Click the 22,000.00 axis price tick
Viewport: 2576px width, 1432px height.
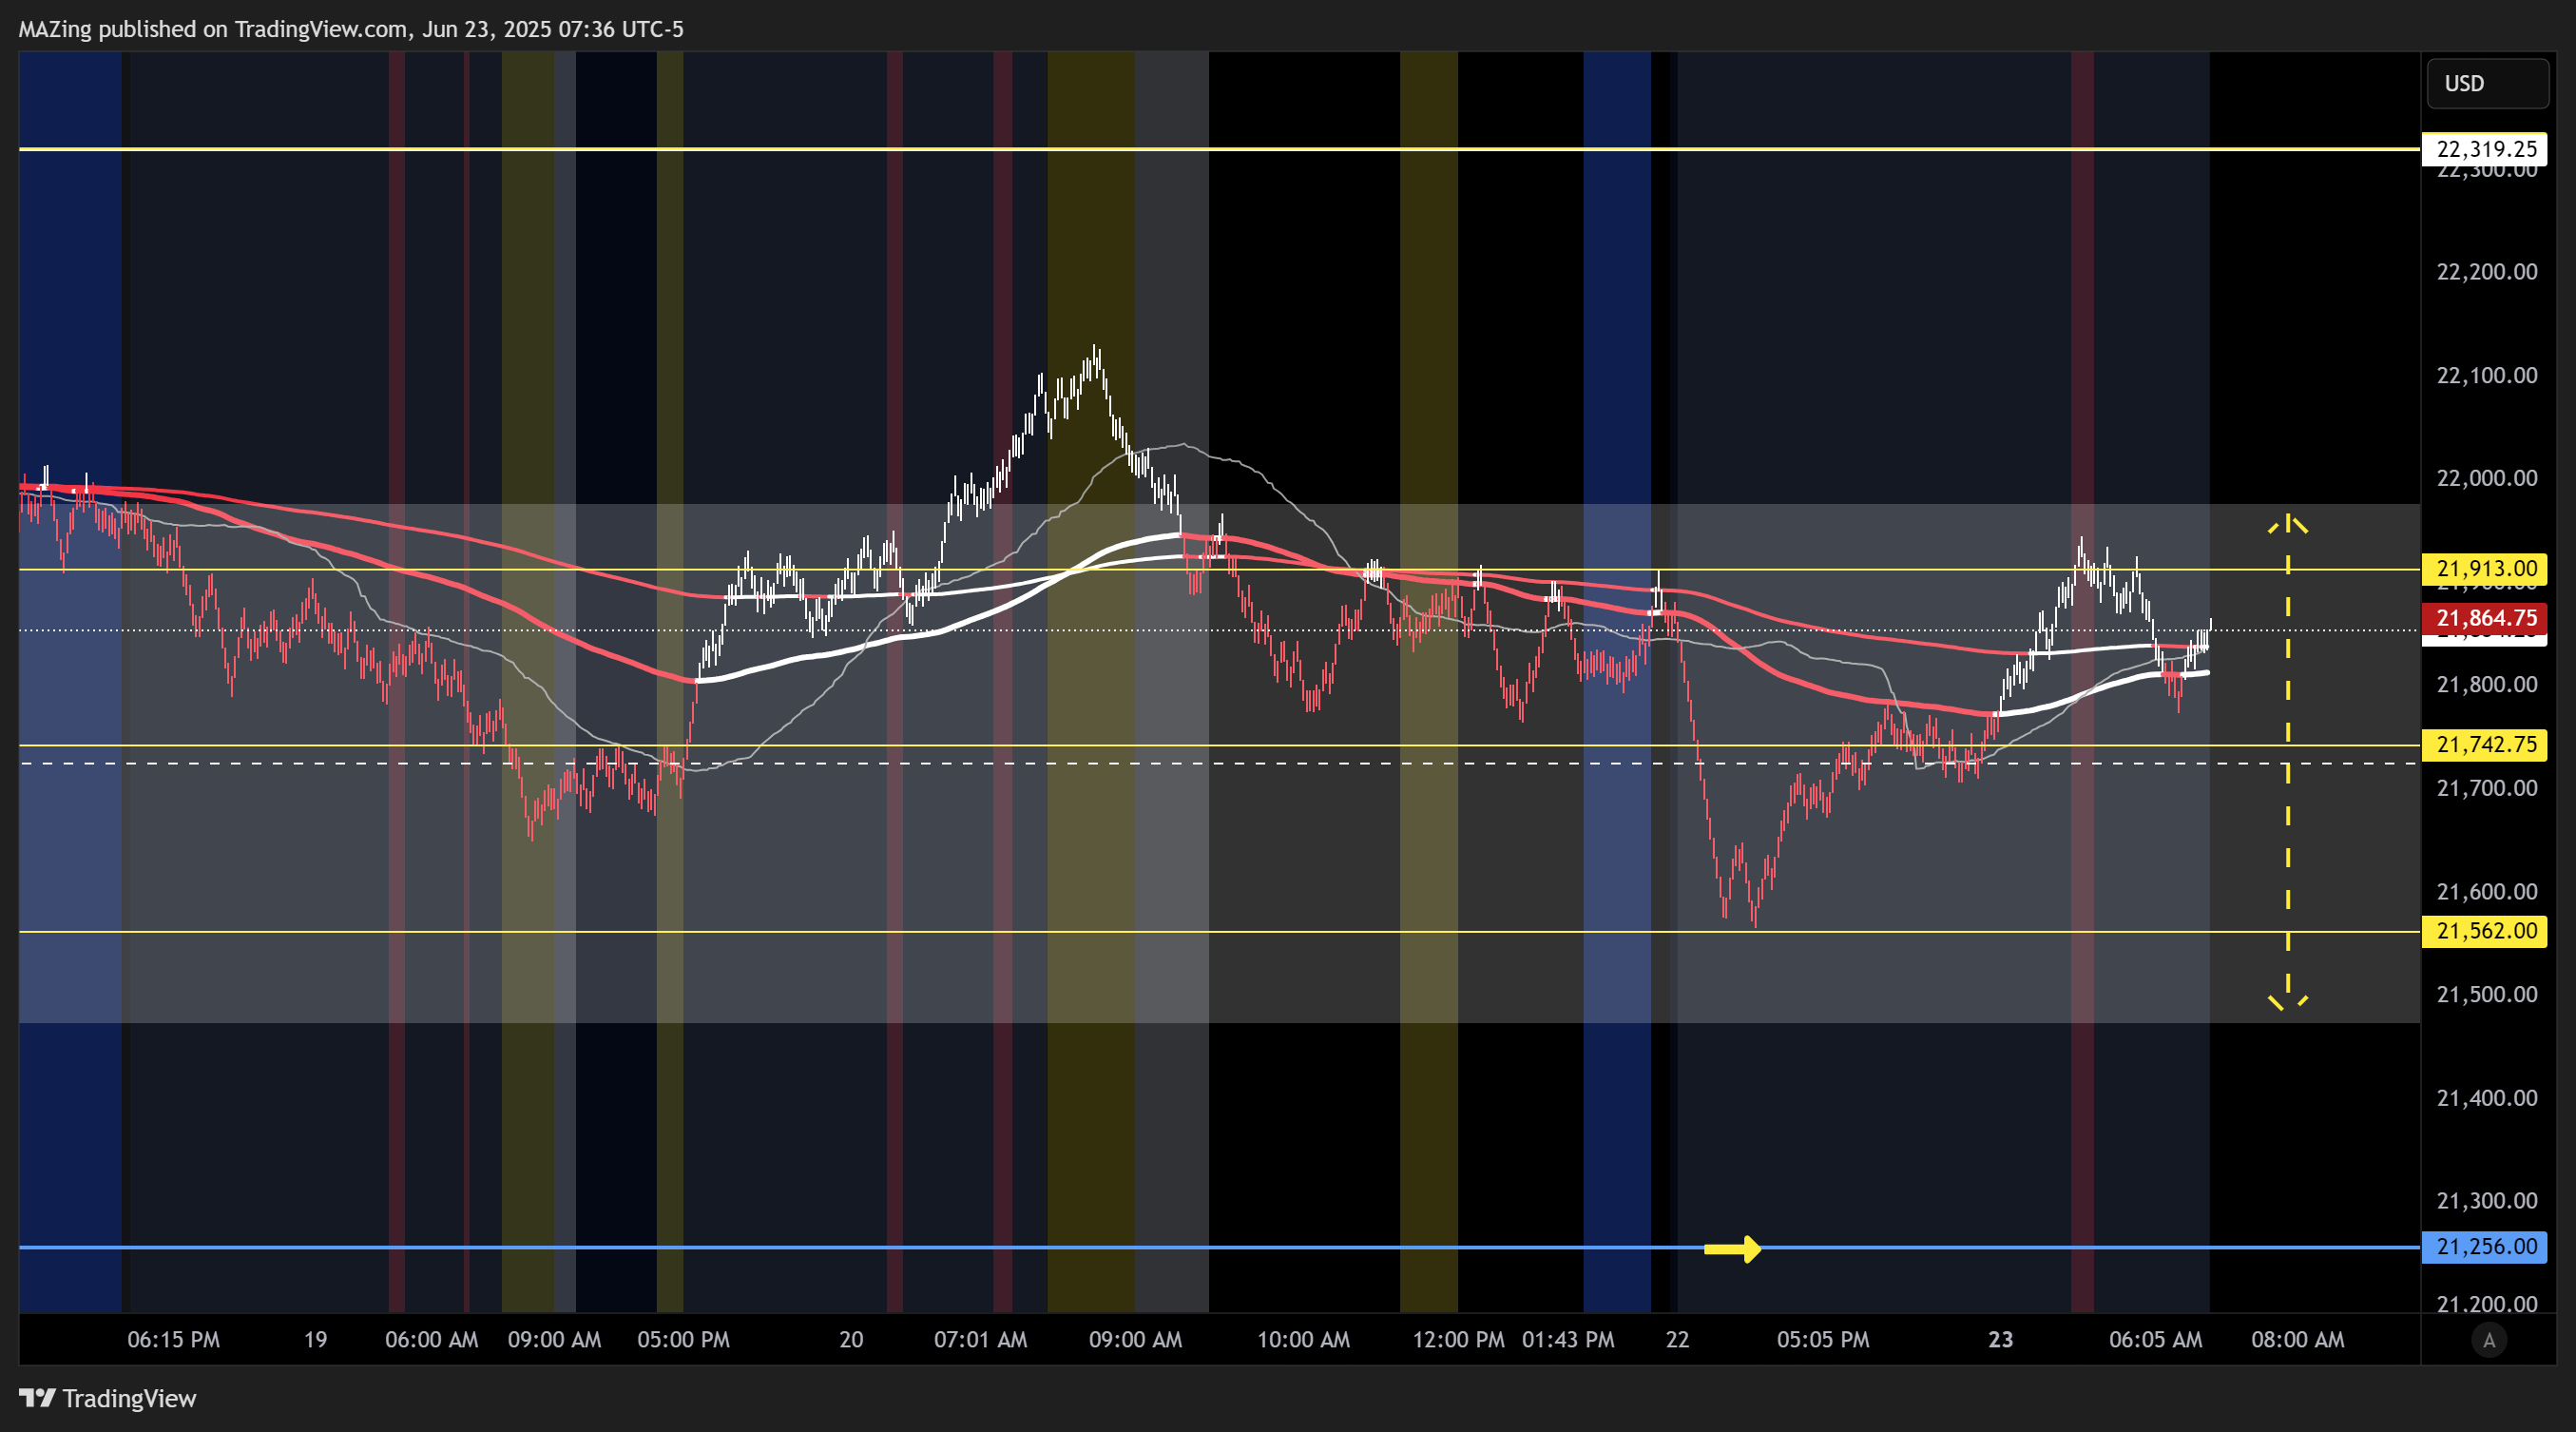point(2487,478)
